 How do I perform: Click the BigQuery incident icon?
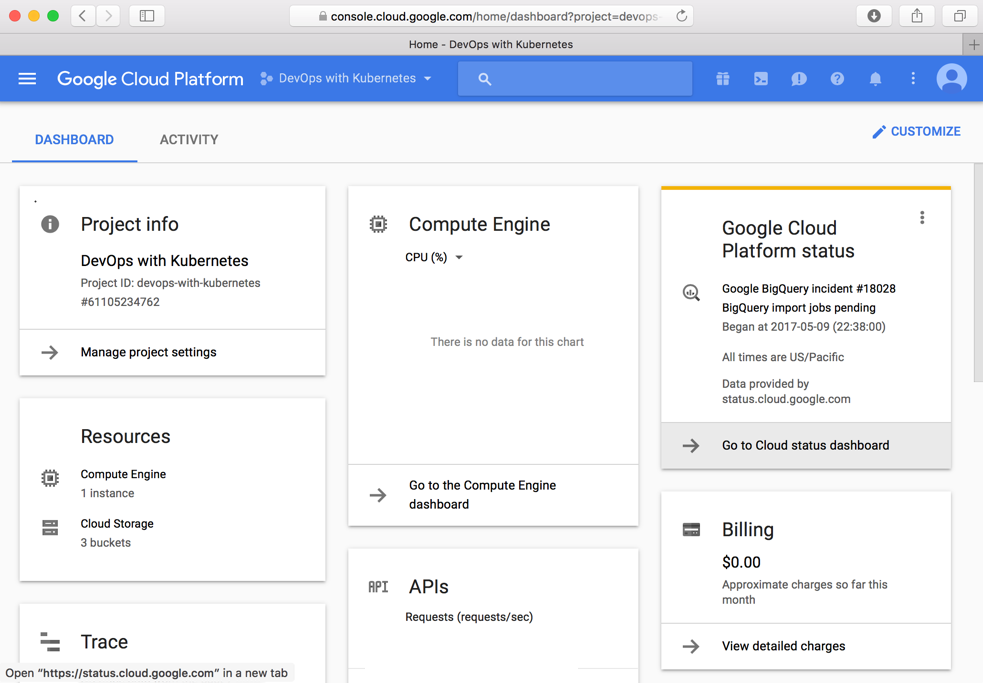(x=691, y=292)
